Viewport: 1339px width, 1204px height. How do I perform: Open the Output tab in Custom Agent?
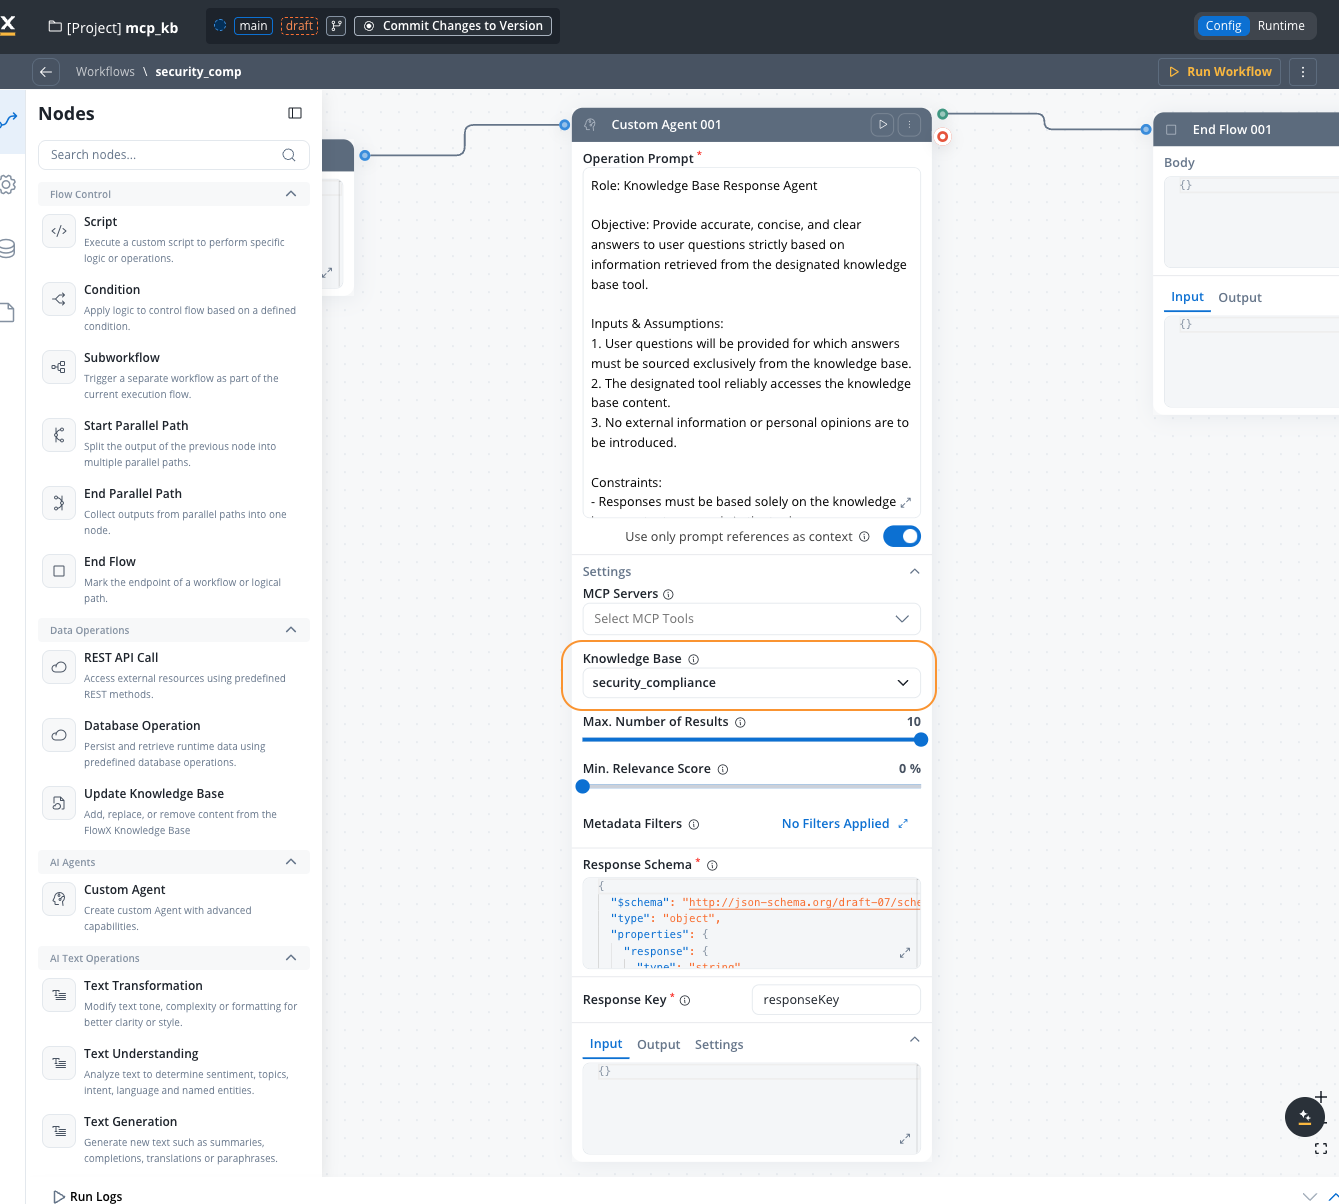(x=658, y=1045)
